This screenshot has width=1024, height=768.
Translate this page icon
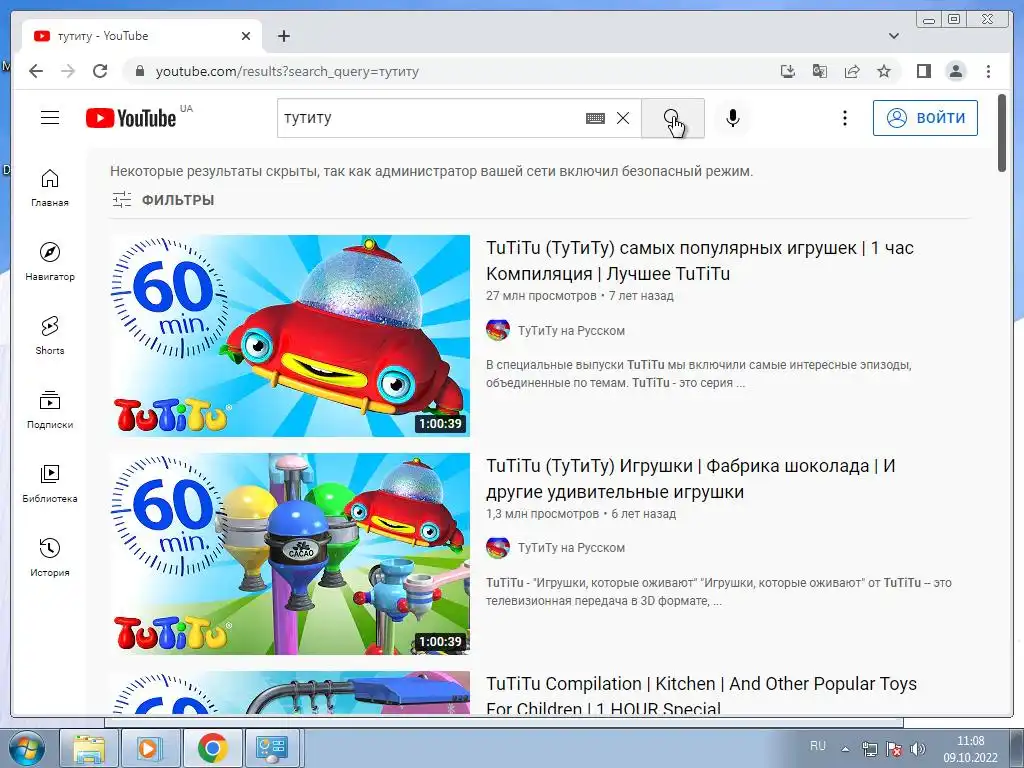820,71
